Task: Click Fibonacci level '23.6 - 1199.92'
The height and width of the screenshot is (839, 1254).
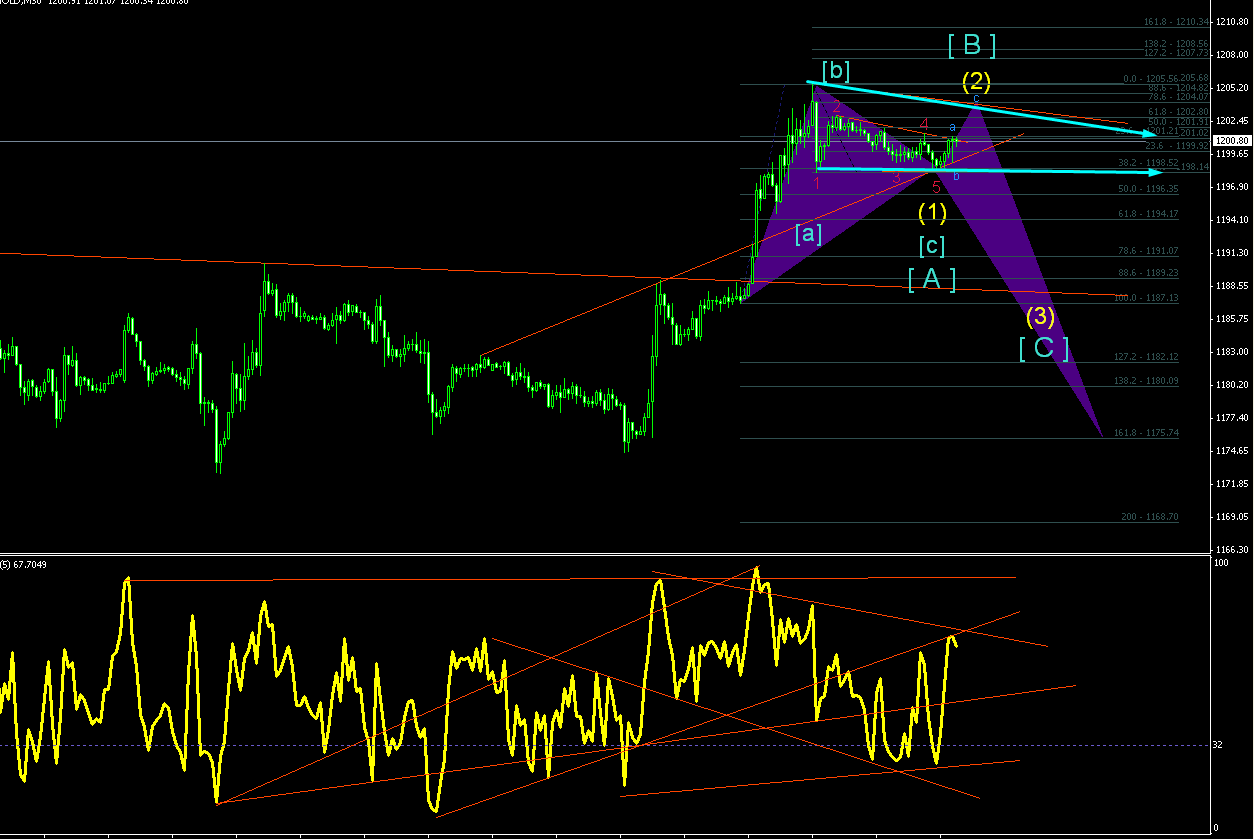Action: 1176,146
